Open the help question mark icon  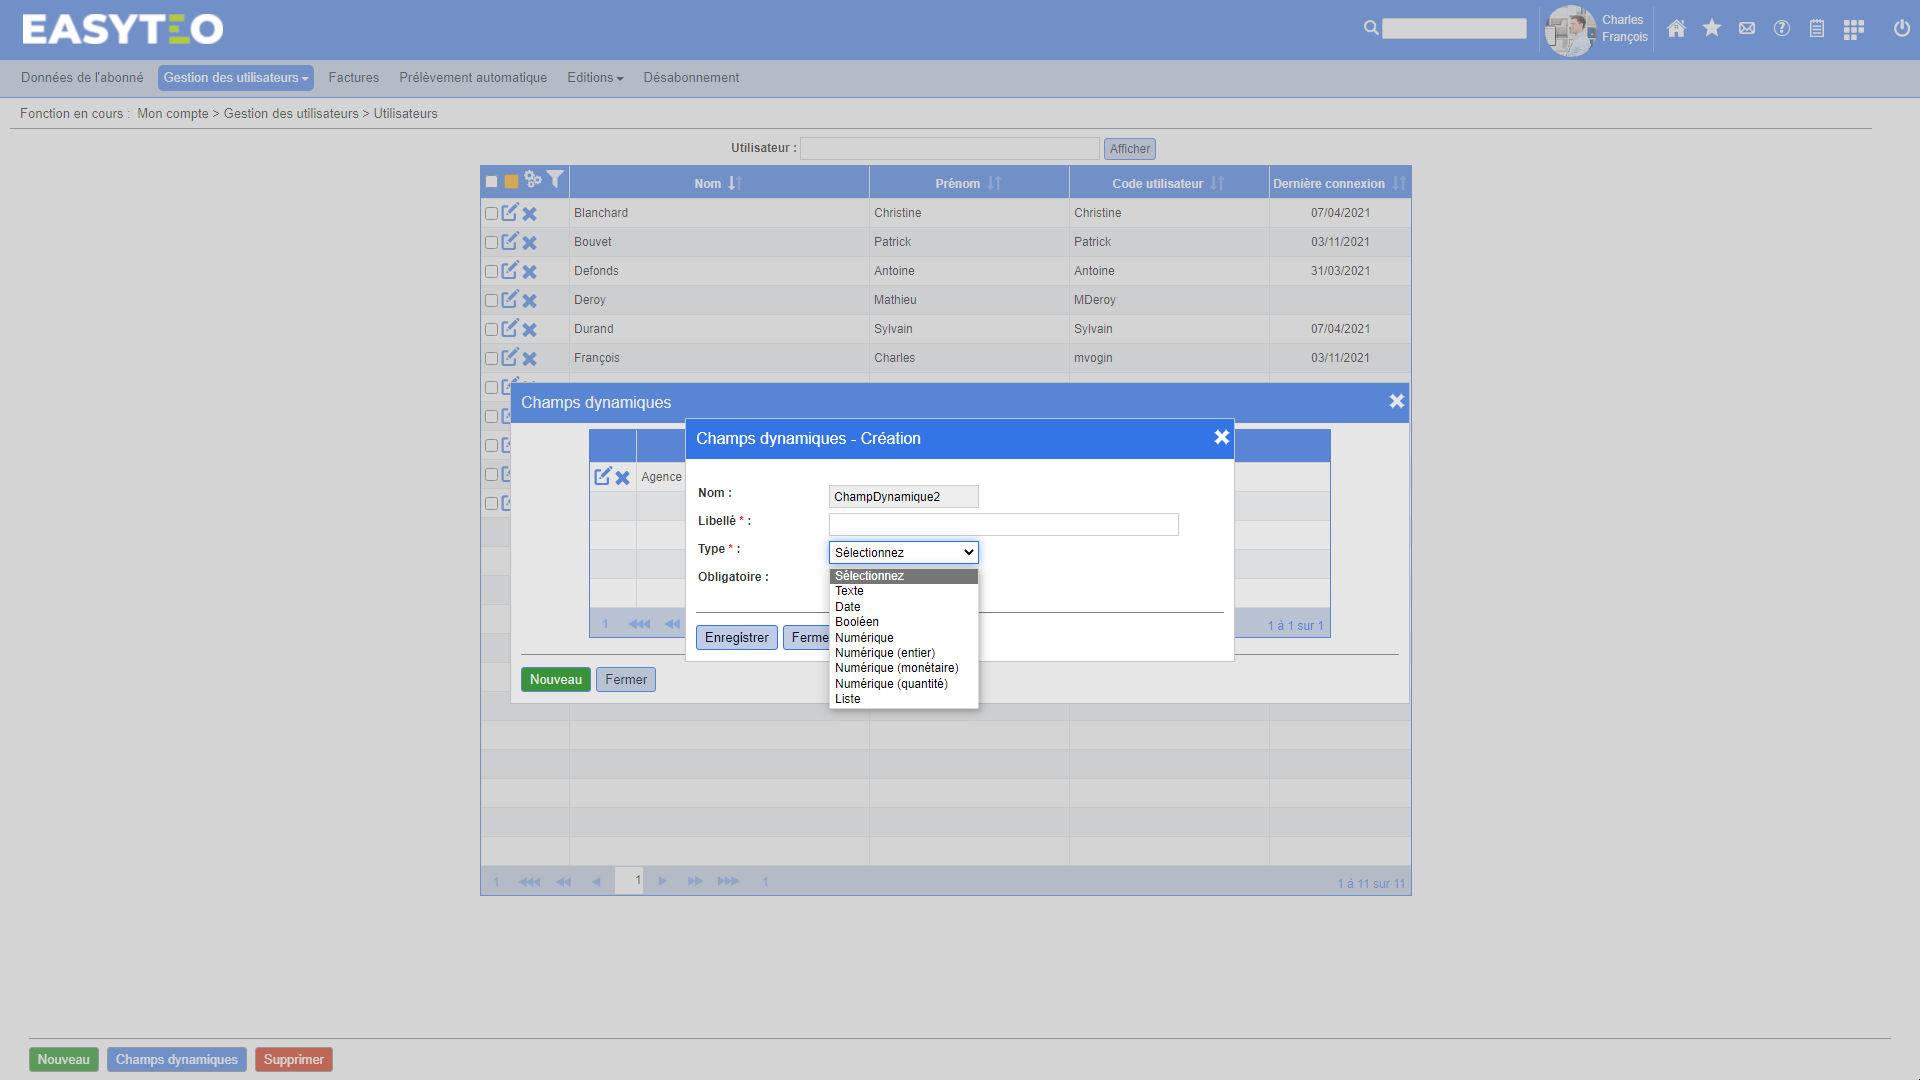pyautogui.click(x=1782, y=29)
